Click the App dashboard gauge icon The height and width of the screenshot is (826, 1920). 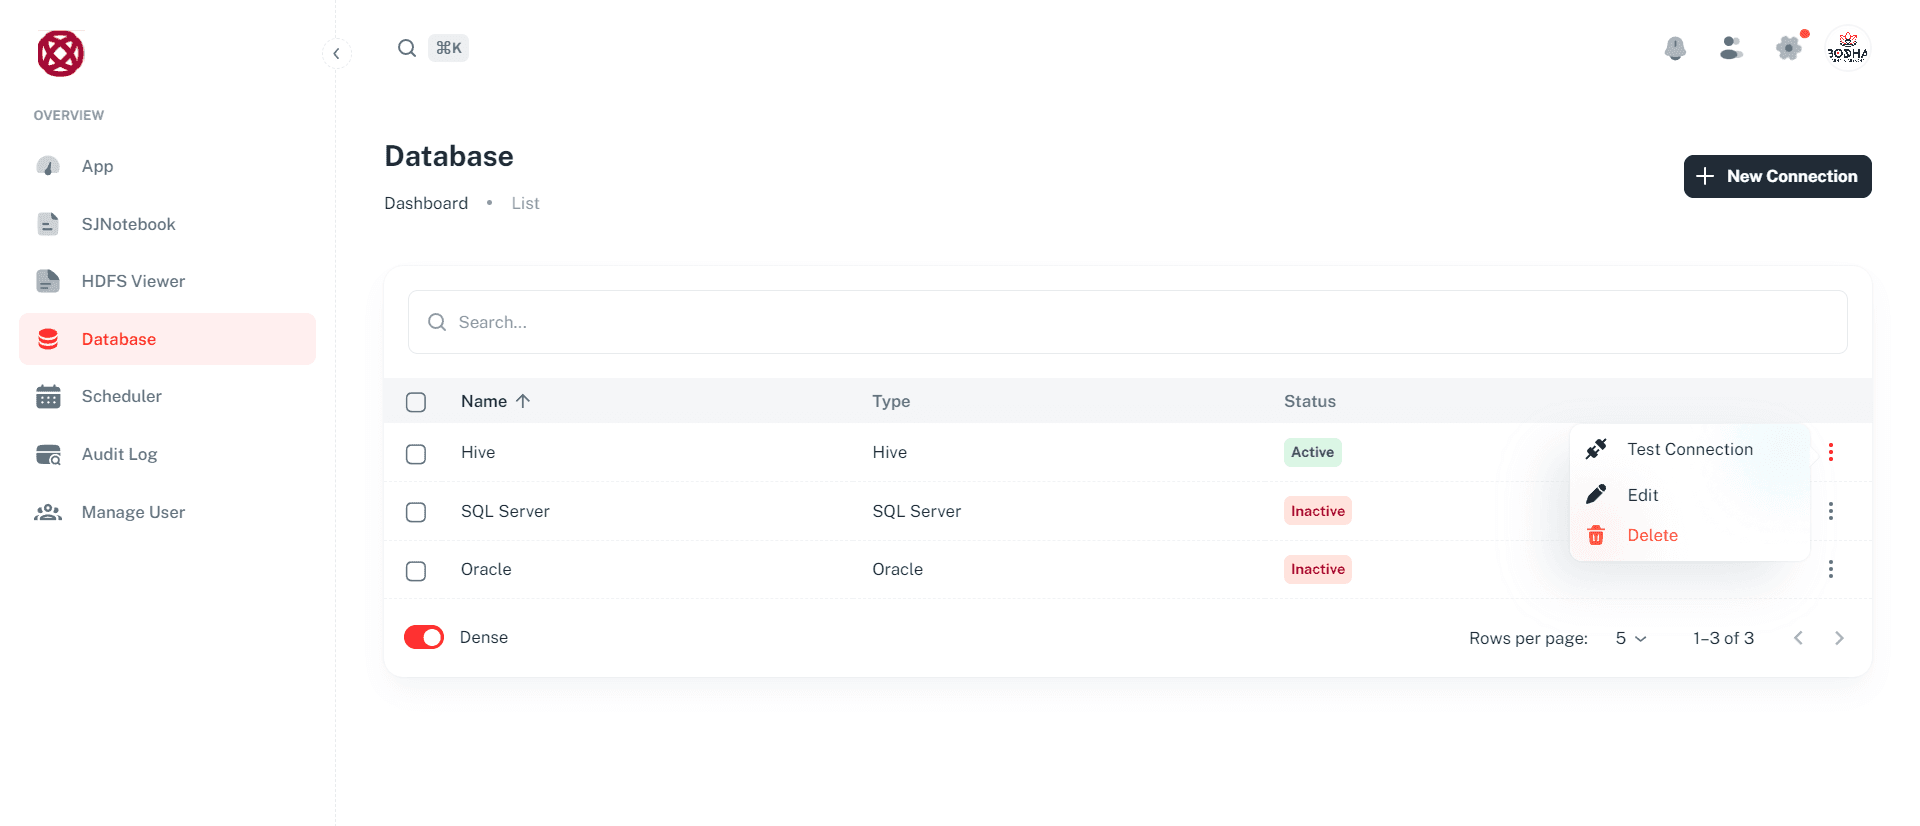tap(48, 166)
